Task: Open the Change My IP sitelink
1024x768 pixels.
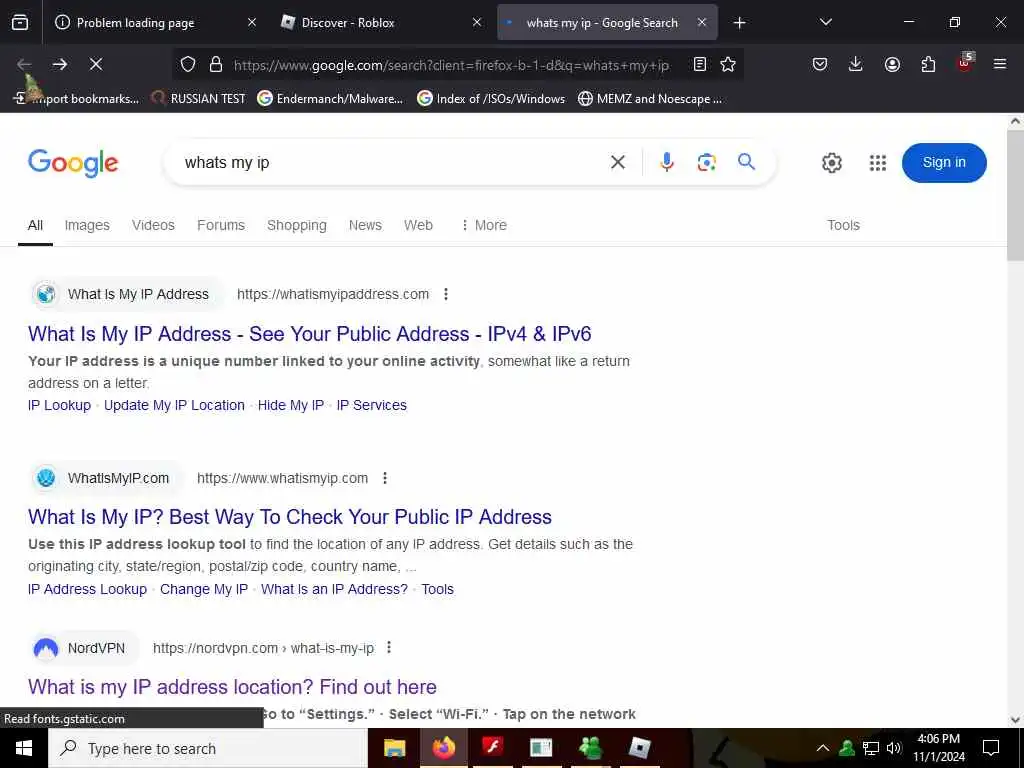Action: click(204, 589)
